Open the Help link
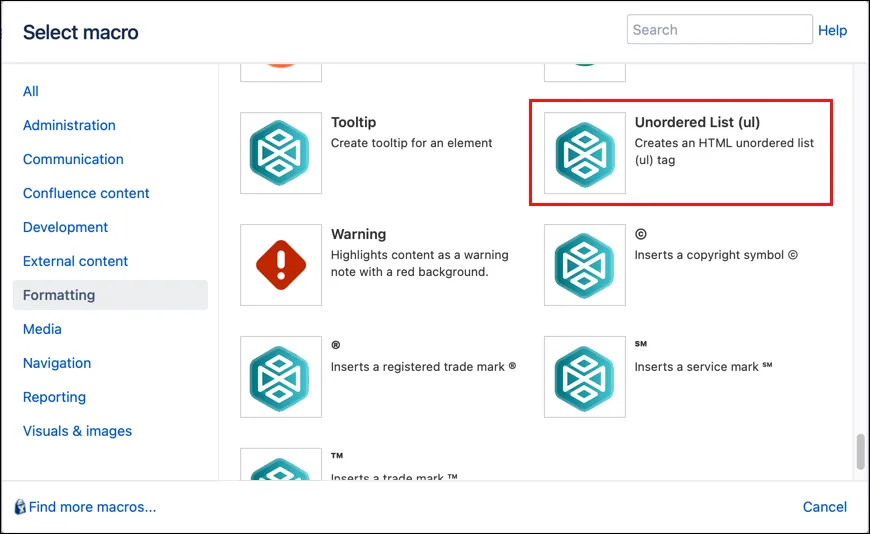Image resolution: width=870 pixels, height=534 pixels. [832, 31]
